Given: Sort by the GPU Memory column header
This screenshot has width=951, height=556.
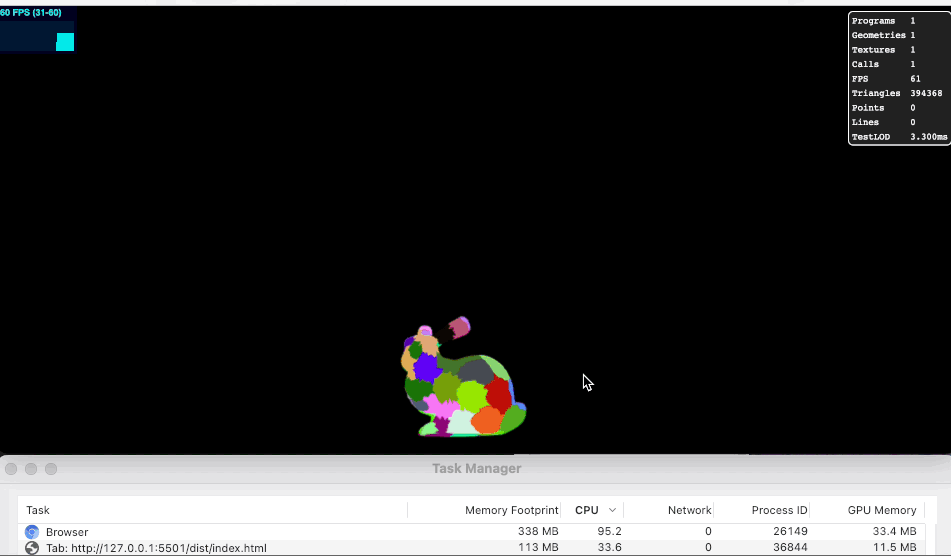Looking at the screenshot, I should tap(882, 510).
